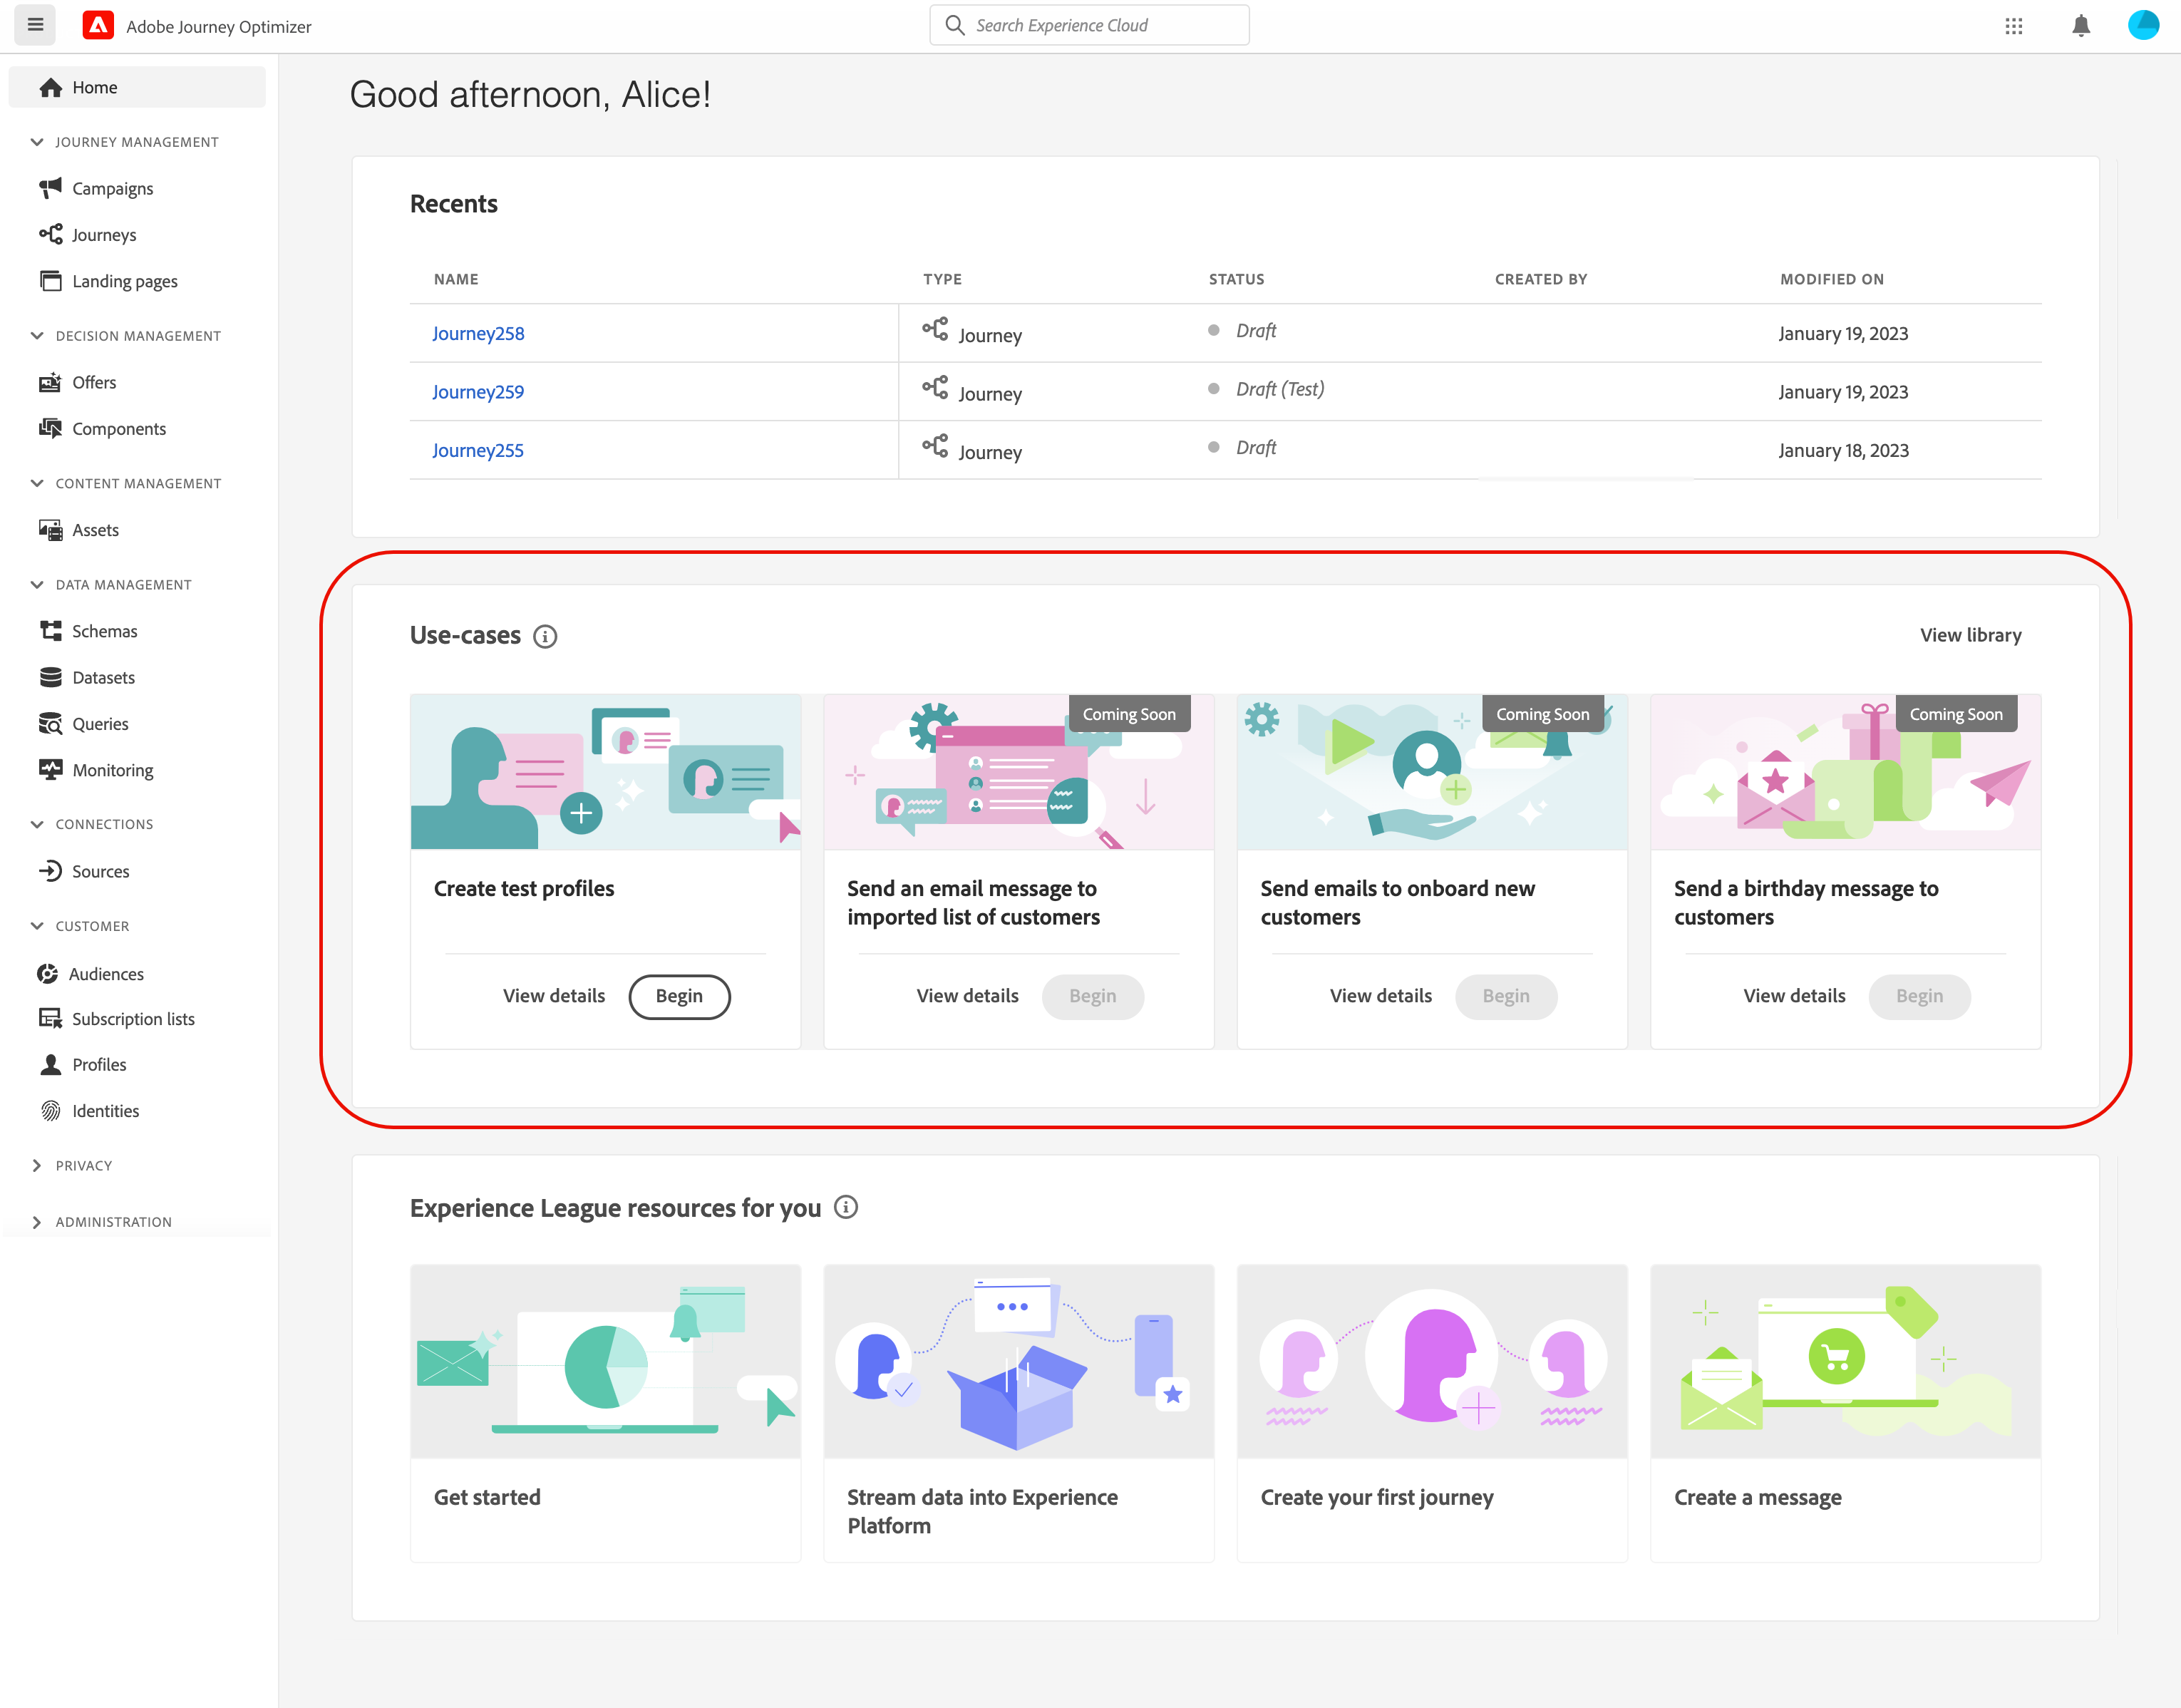Toggle the hamburger navigation menu
The height and width of the screenshot is (1708, 2181).
(35, 25)
